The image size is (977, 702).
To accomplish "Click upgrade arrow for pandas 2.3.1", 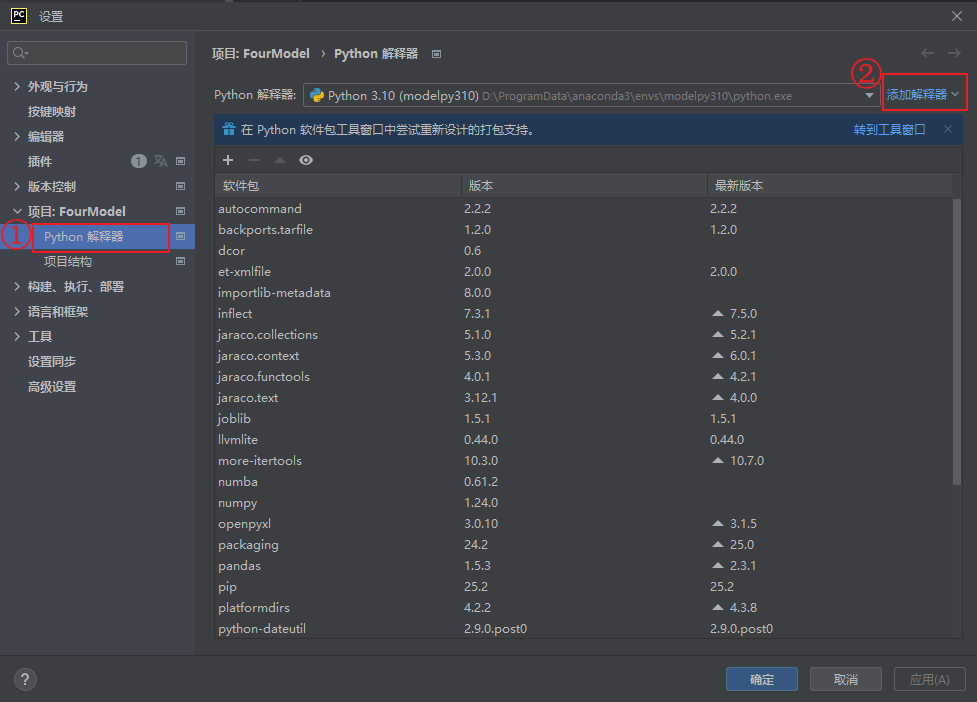I will point(718,566).
